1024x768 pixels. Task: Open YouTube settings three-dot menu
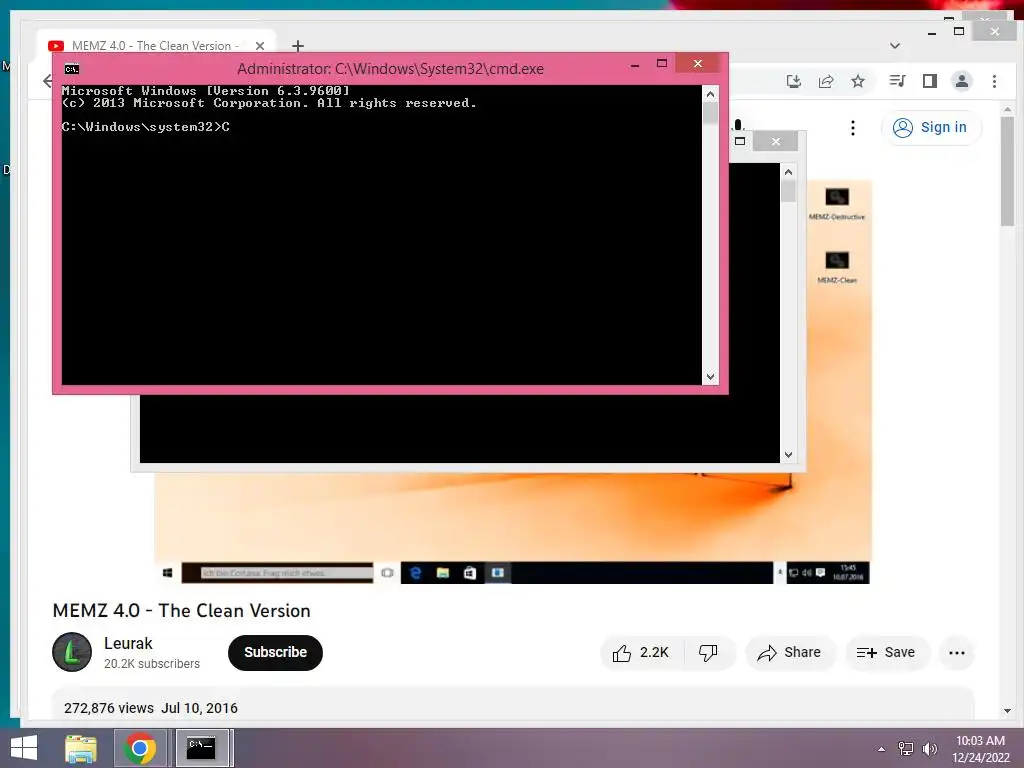pos(852,128)
